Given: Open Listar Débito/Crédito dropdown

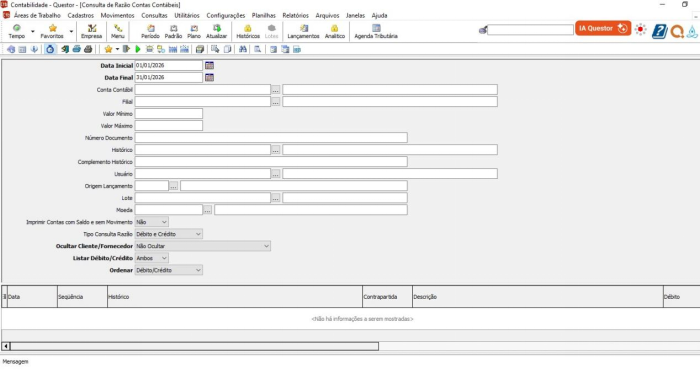Looking at the screenshot, I should click(x=152, y=258).
